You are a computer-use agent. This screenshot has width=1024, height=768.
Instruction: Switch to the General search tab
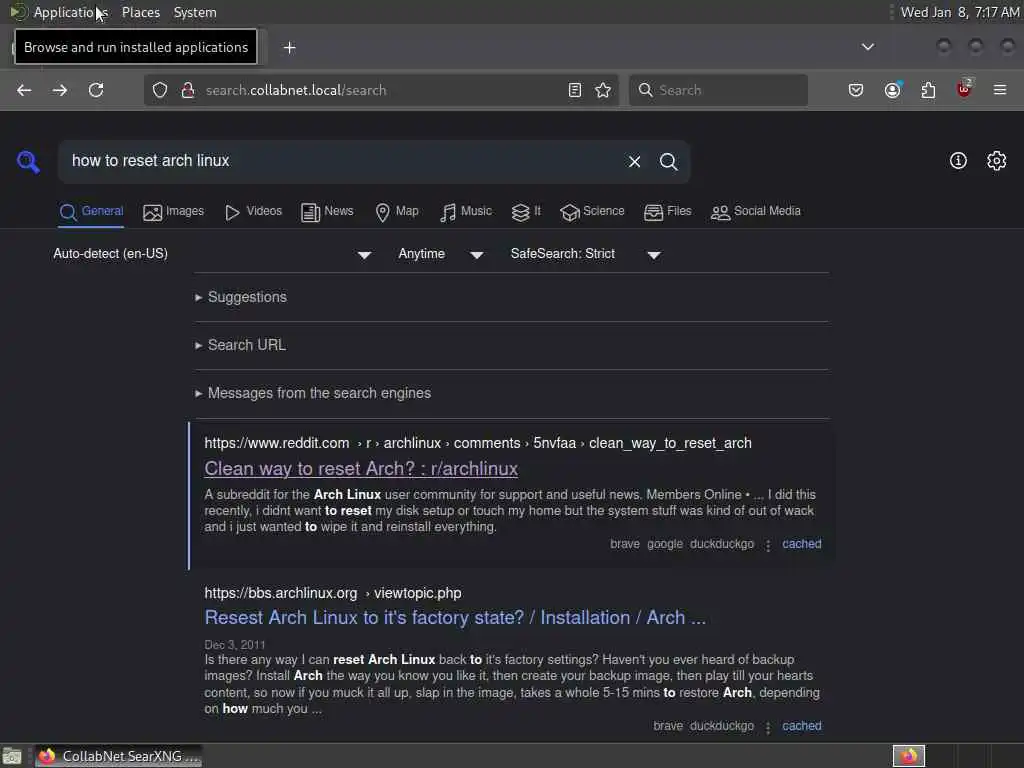(91, 212)
